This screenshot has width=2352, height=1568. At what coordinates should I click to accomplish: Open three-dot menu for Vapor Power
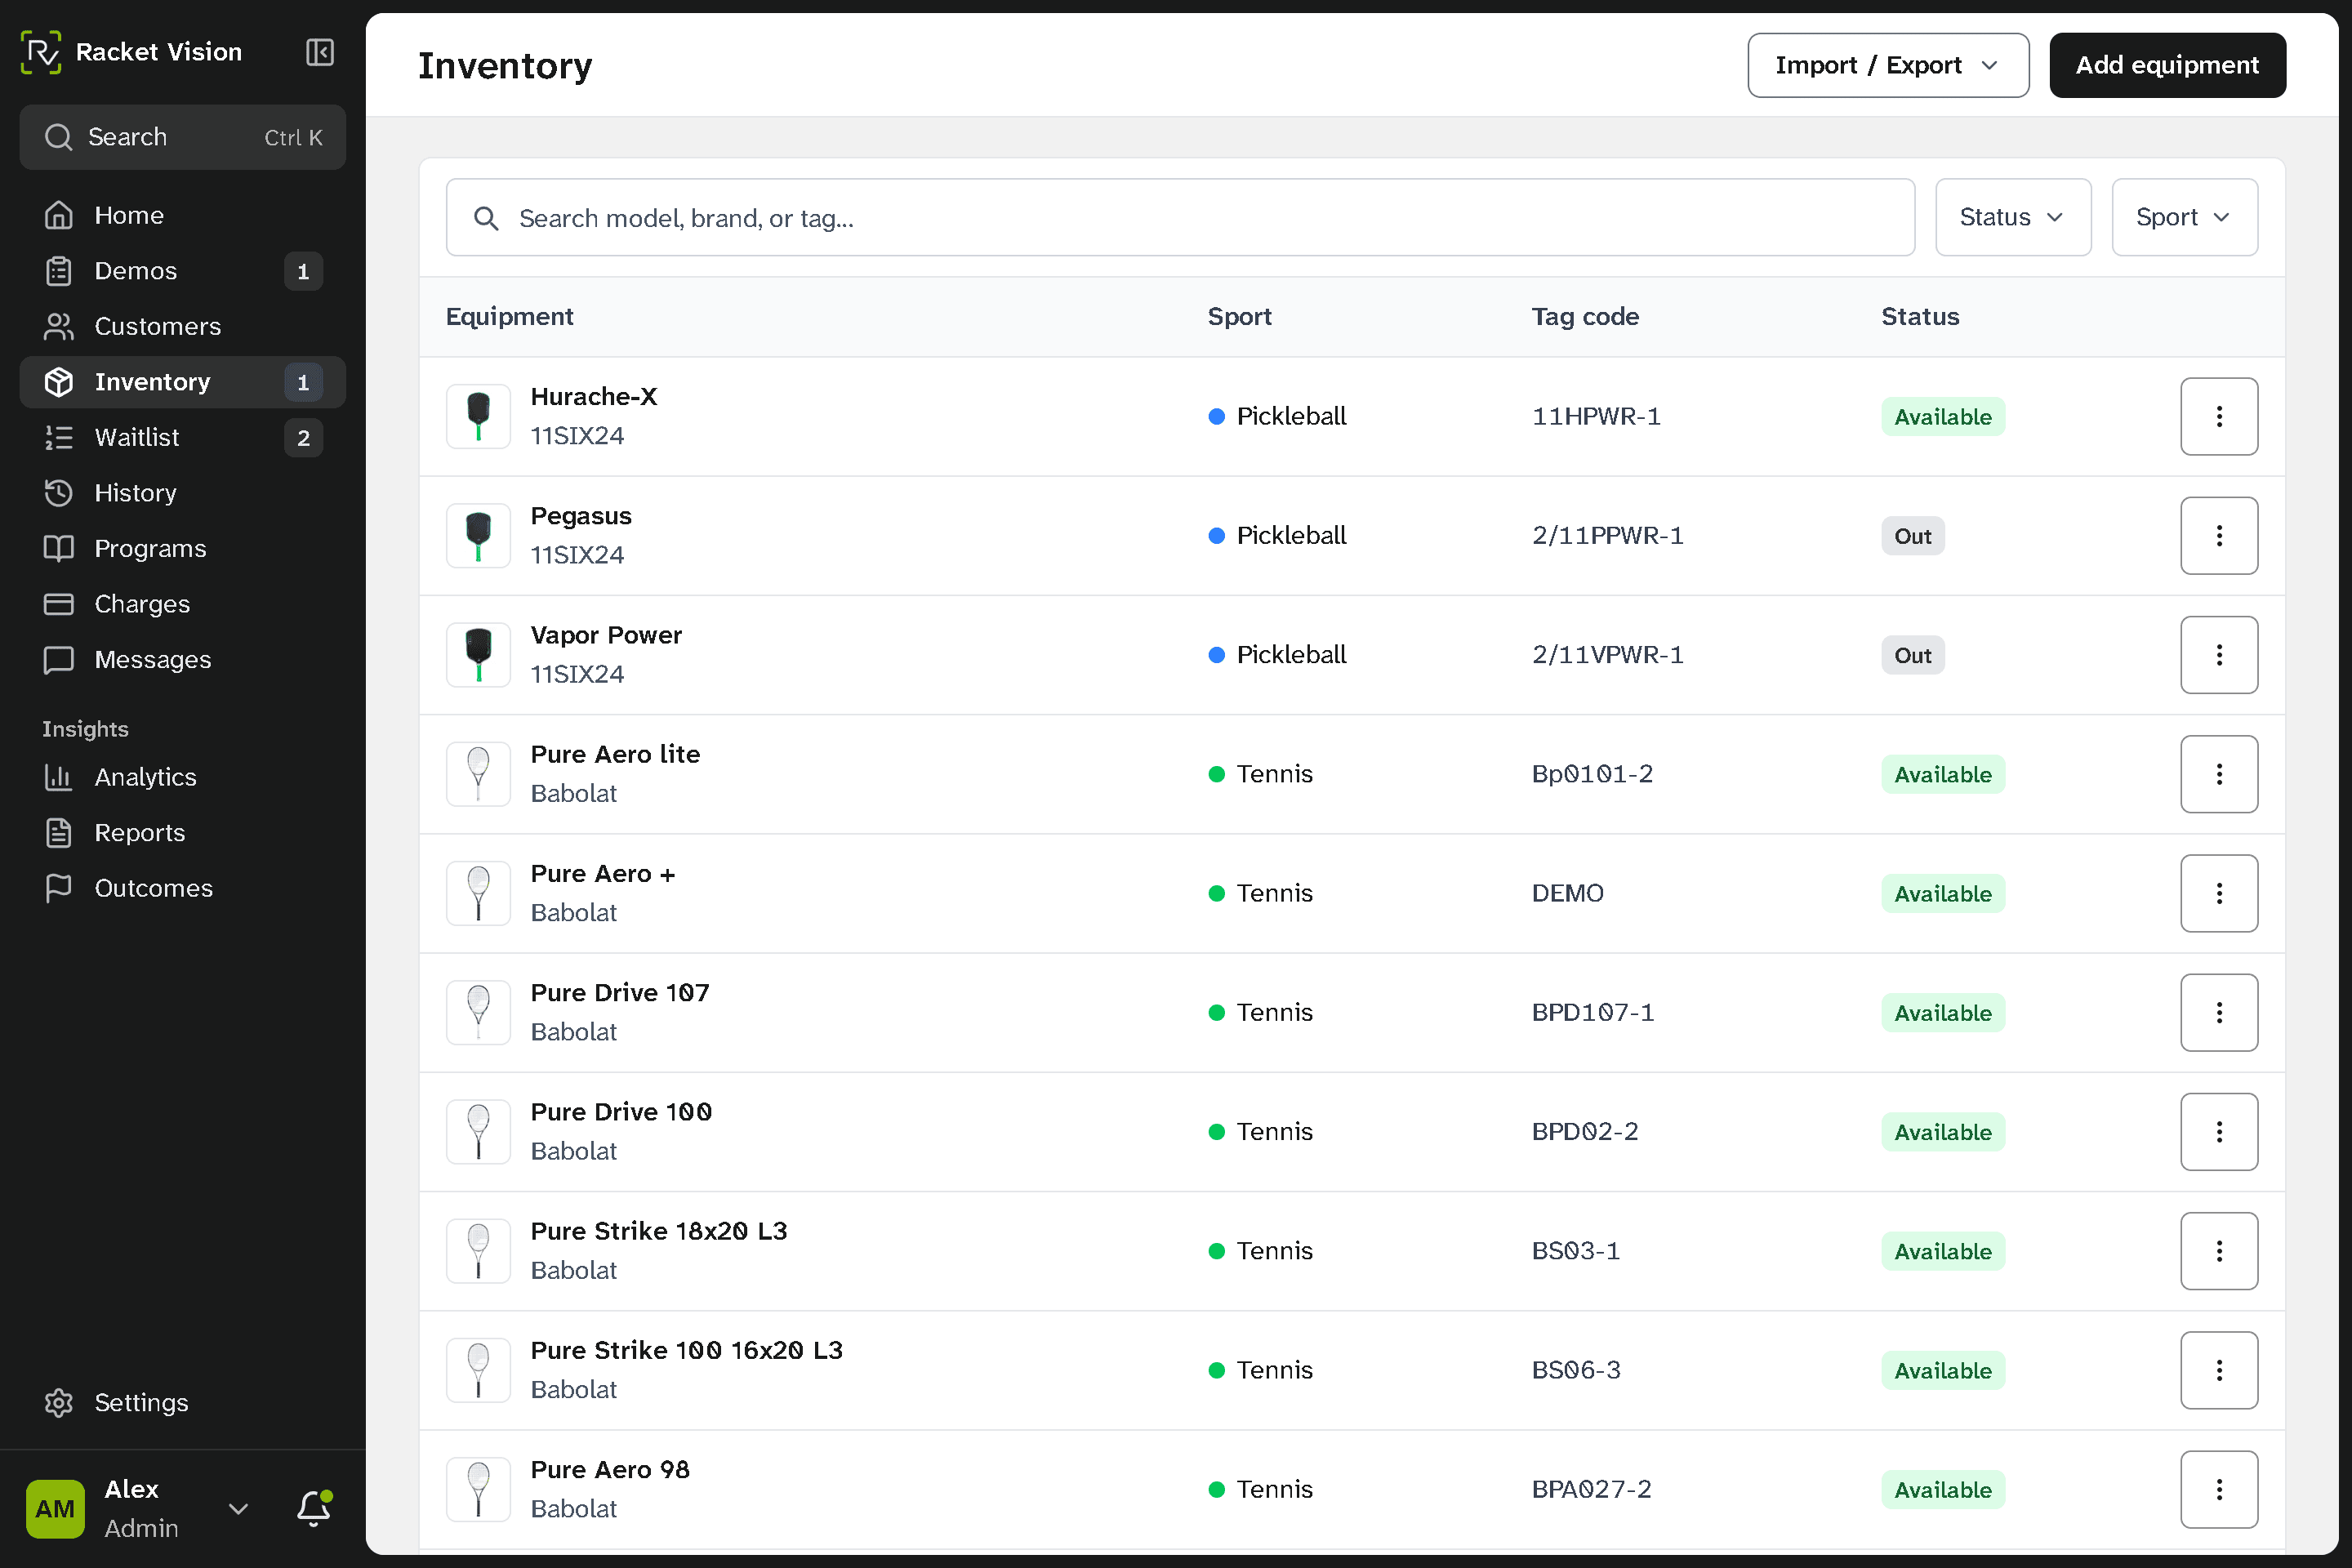click(2219, 654)
